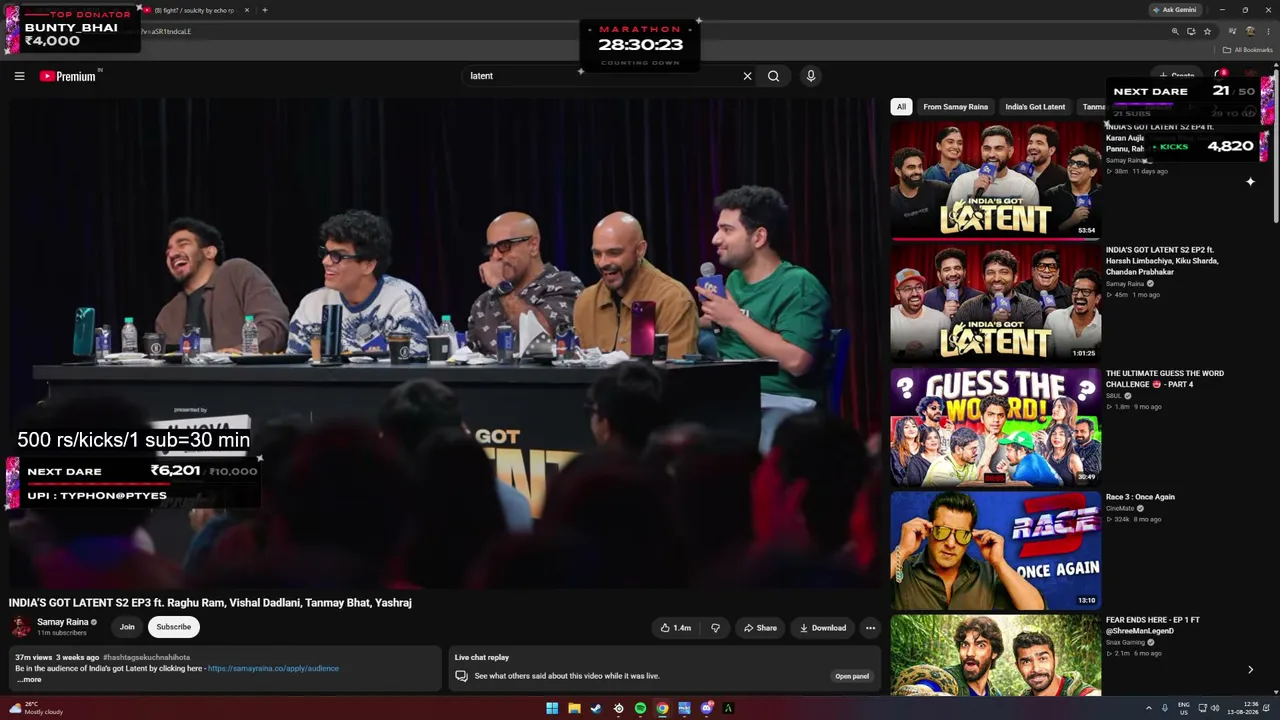Select 'From Samay Raina' filter chip

point(955,107)
